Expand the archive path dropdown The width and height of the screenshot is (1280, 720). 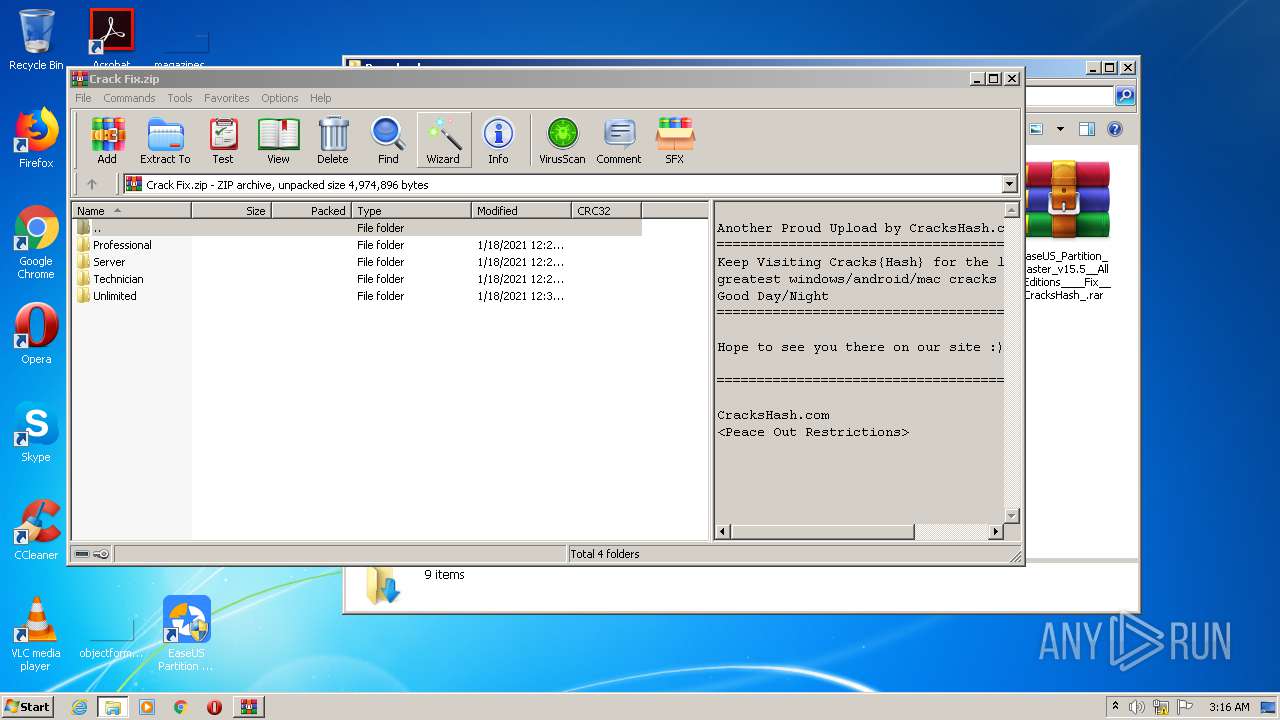point(1009,184)
